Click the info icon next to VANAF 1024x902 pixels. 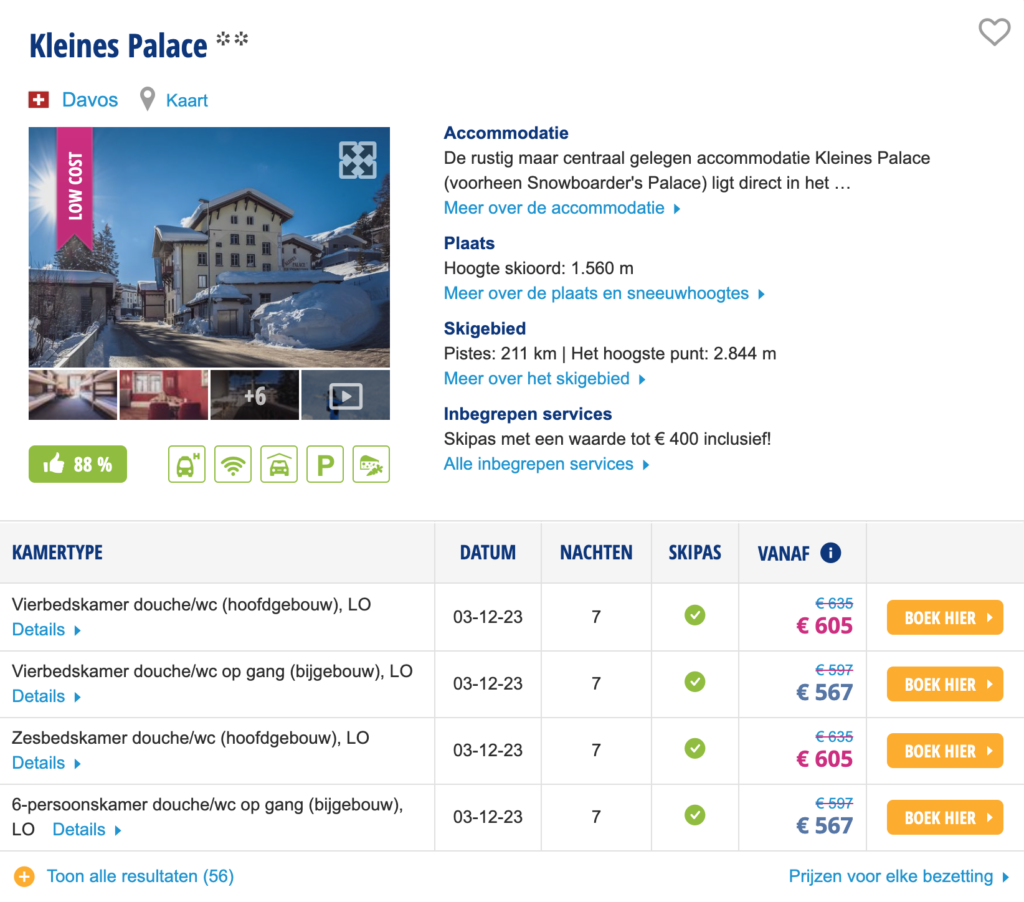tap(830, 552)
